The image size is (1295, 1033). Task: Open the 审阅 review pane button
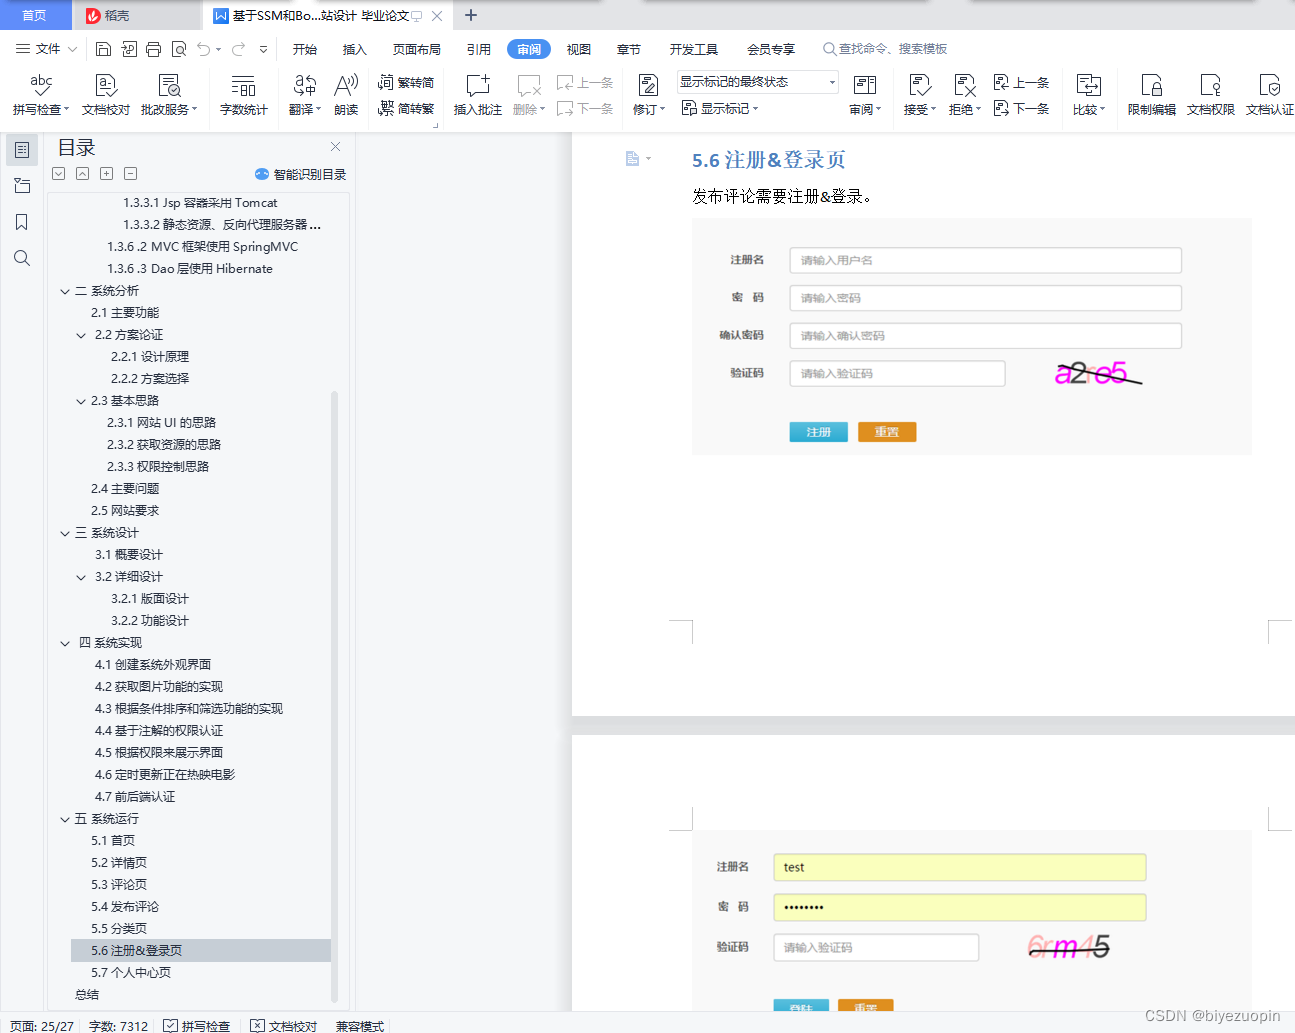[x=865, y=95]
